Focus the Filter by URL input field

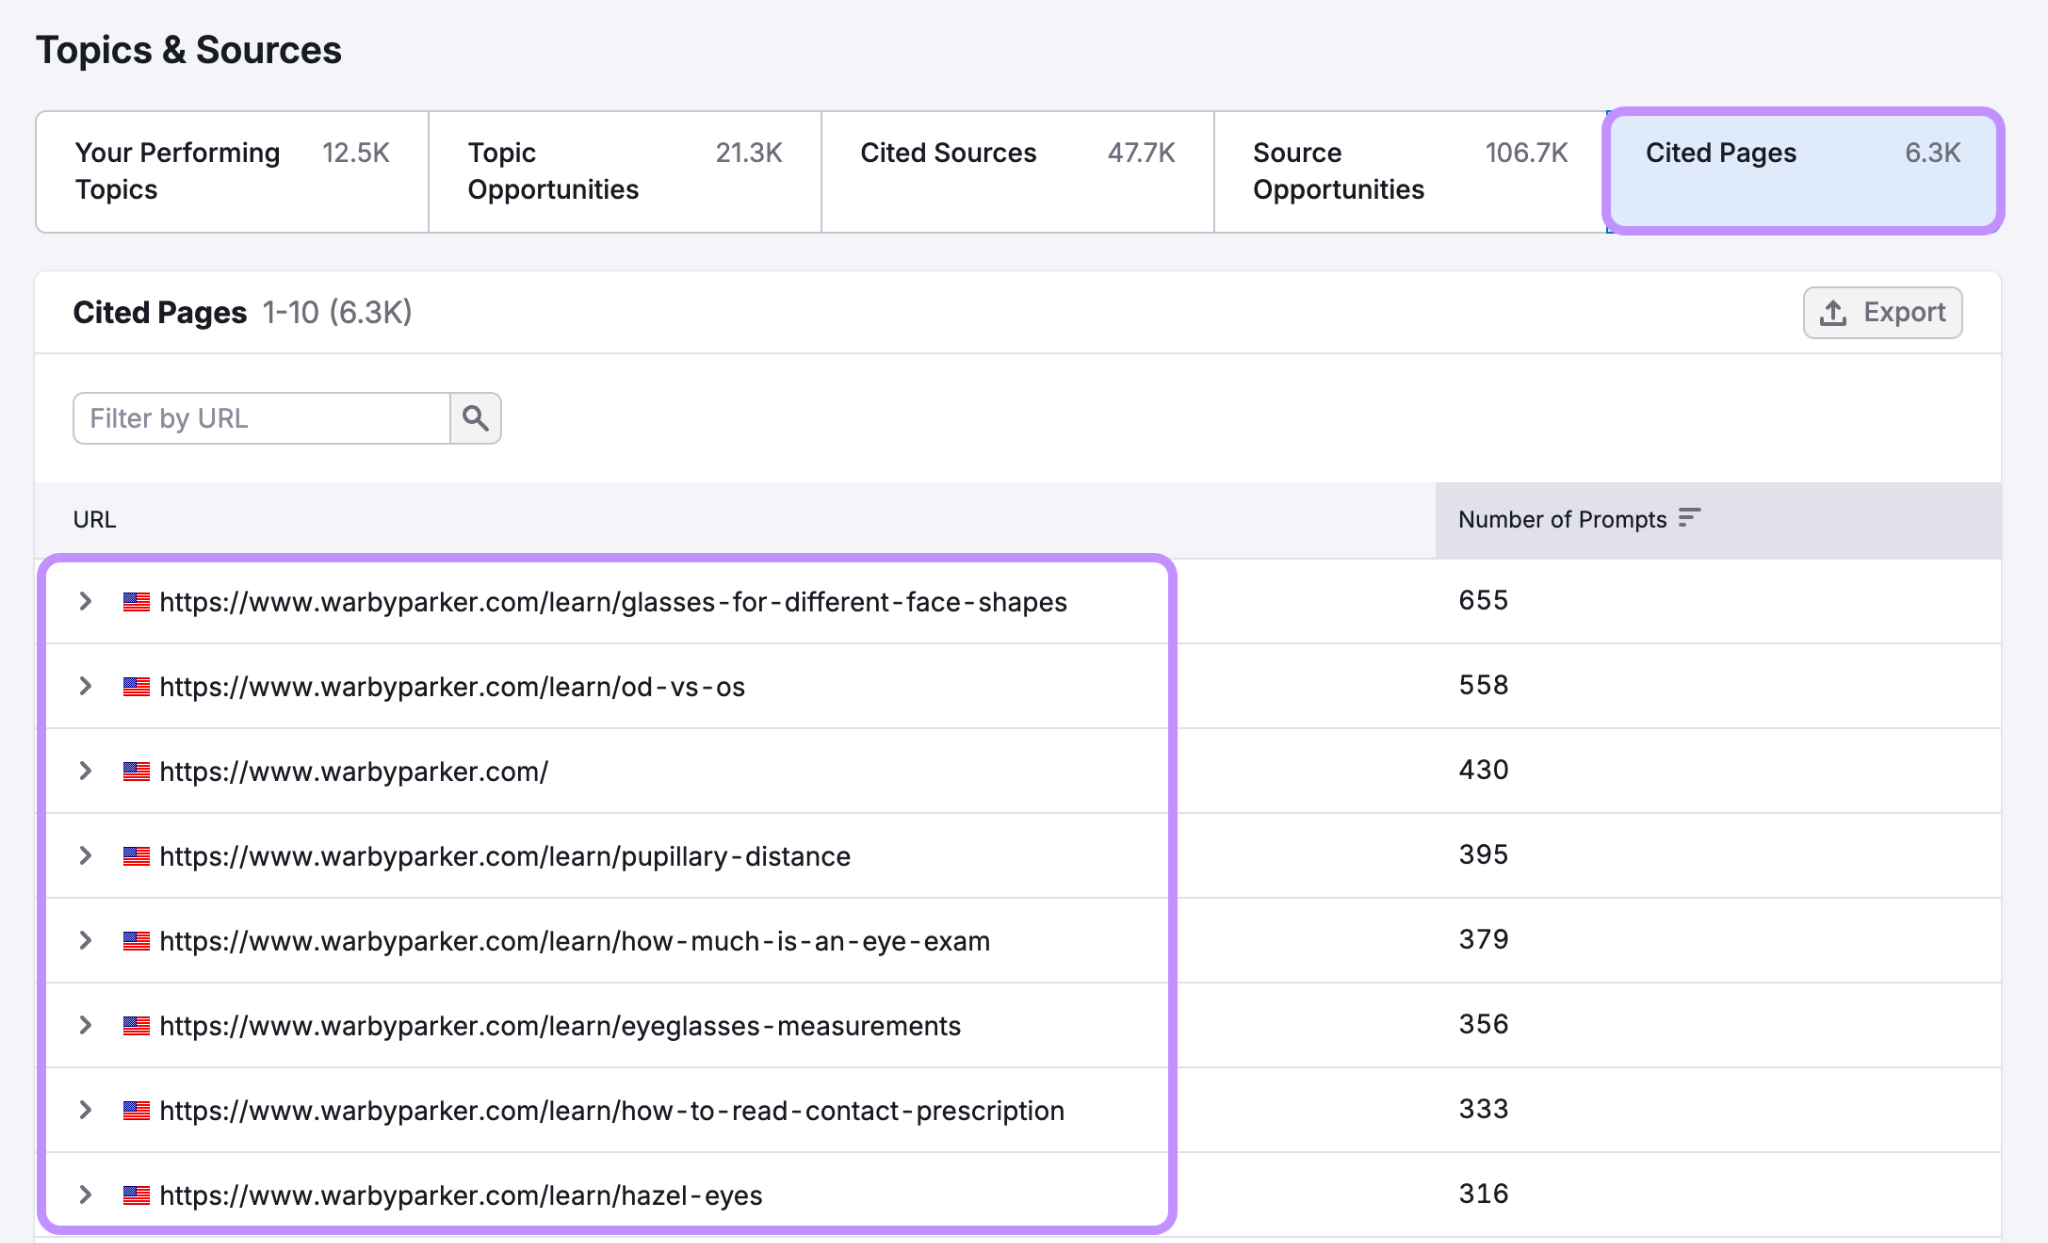[262, 418]
